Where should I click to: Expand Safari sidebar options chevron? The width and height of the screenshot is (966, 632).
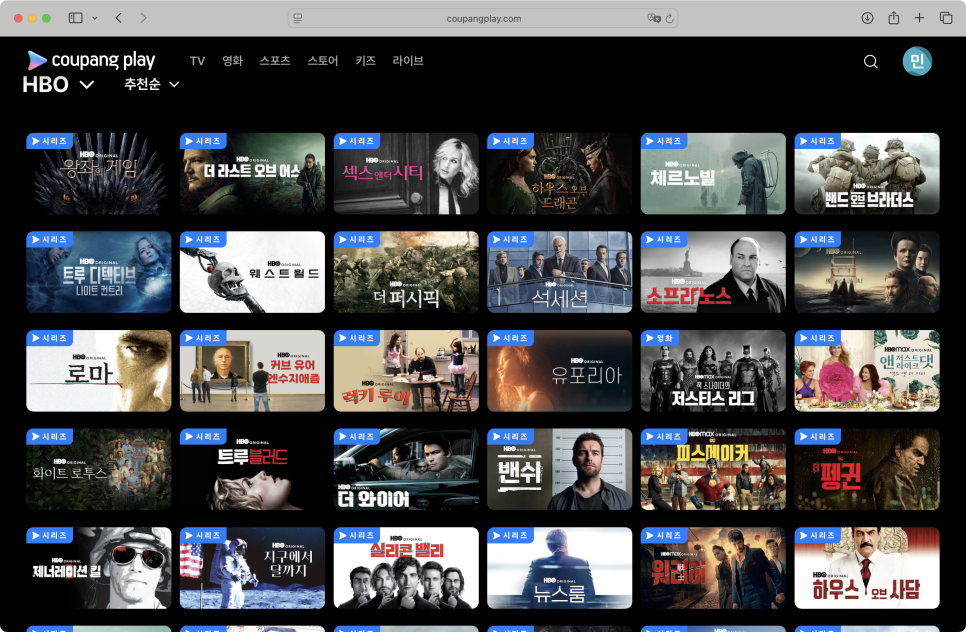point(94,18)
